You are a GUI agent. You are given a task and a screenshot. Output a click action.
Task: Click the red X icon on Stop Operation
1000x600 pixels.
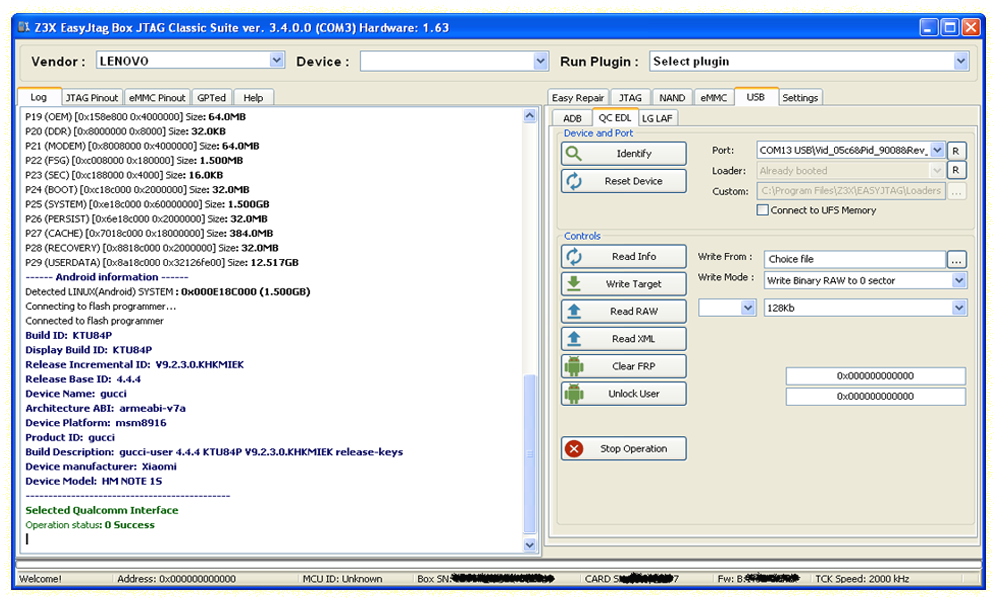(x=574, y=449)
